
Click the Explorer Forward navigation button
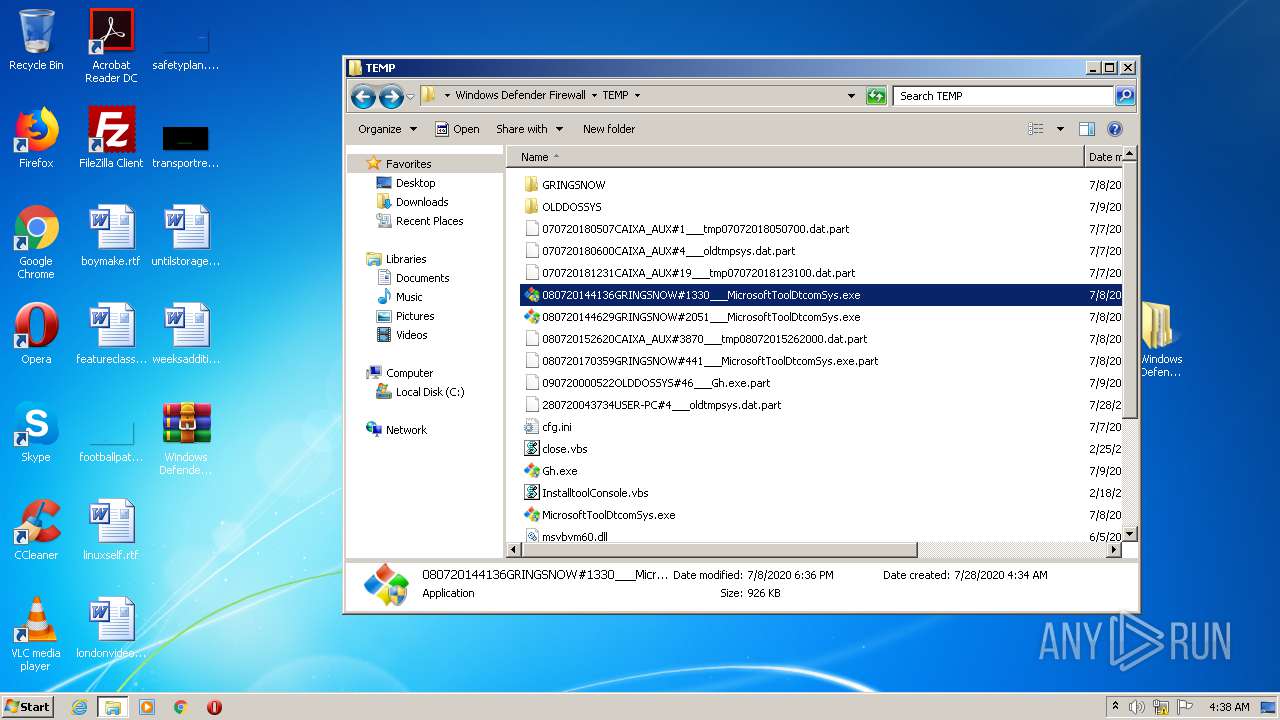point(391,96)
